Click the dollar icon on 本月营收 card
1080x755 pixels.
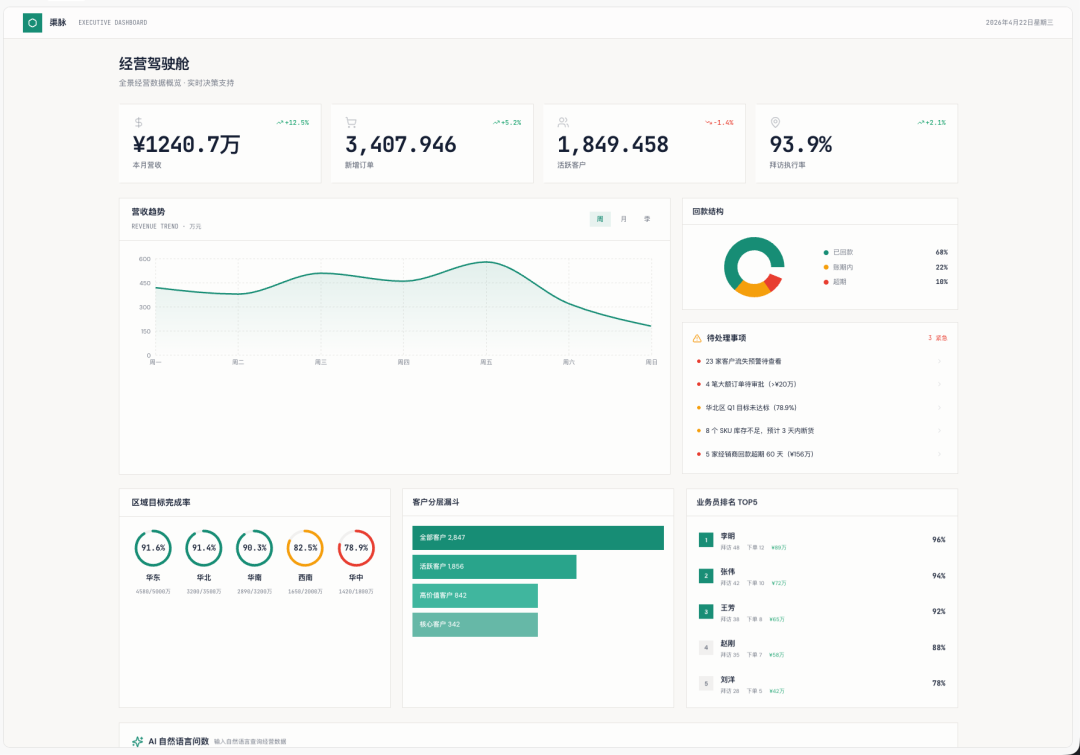(138, 123)
